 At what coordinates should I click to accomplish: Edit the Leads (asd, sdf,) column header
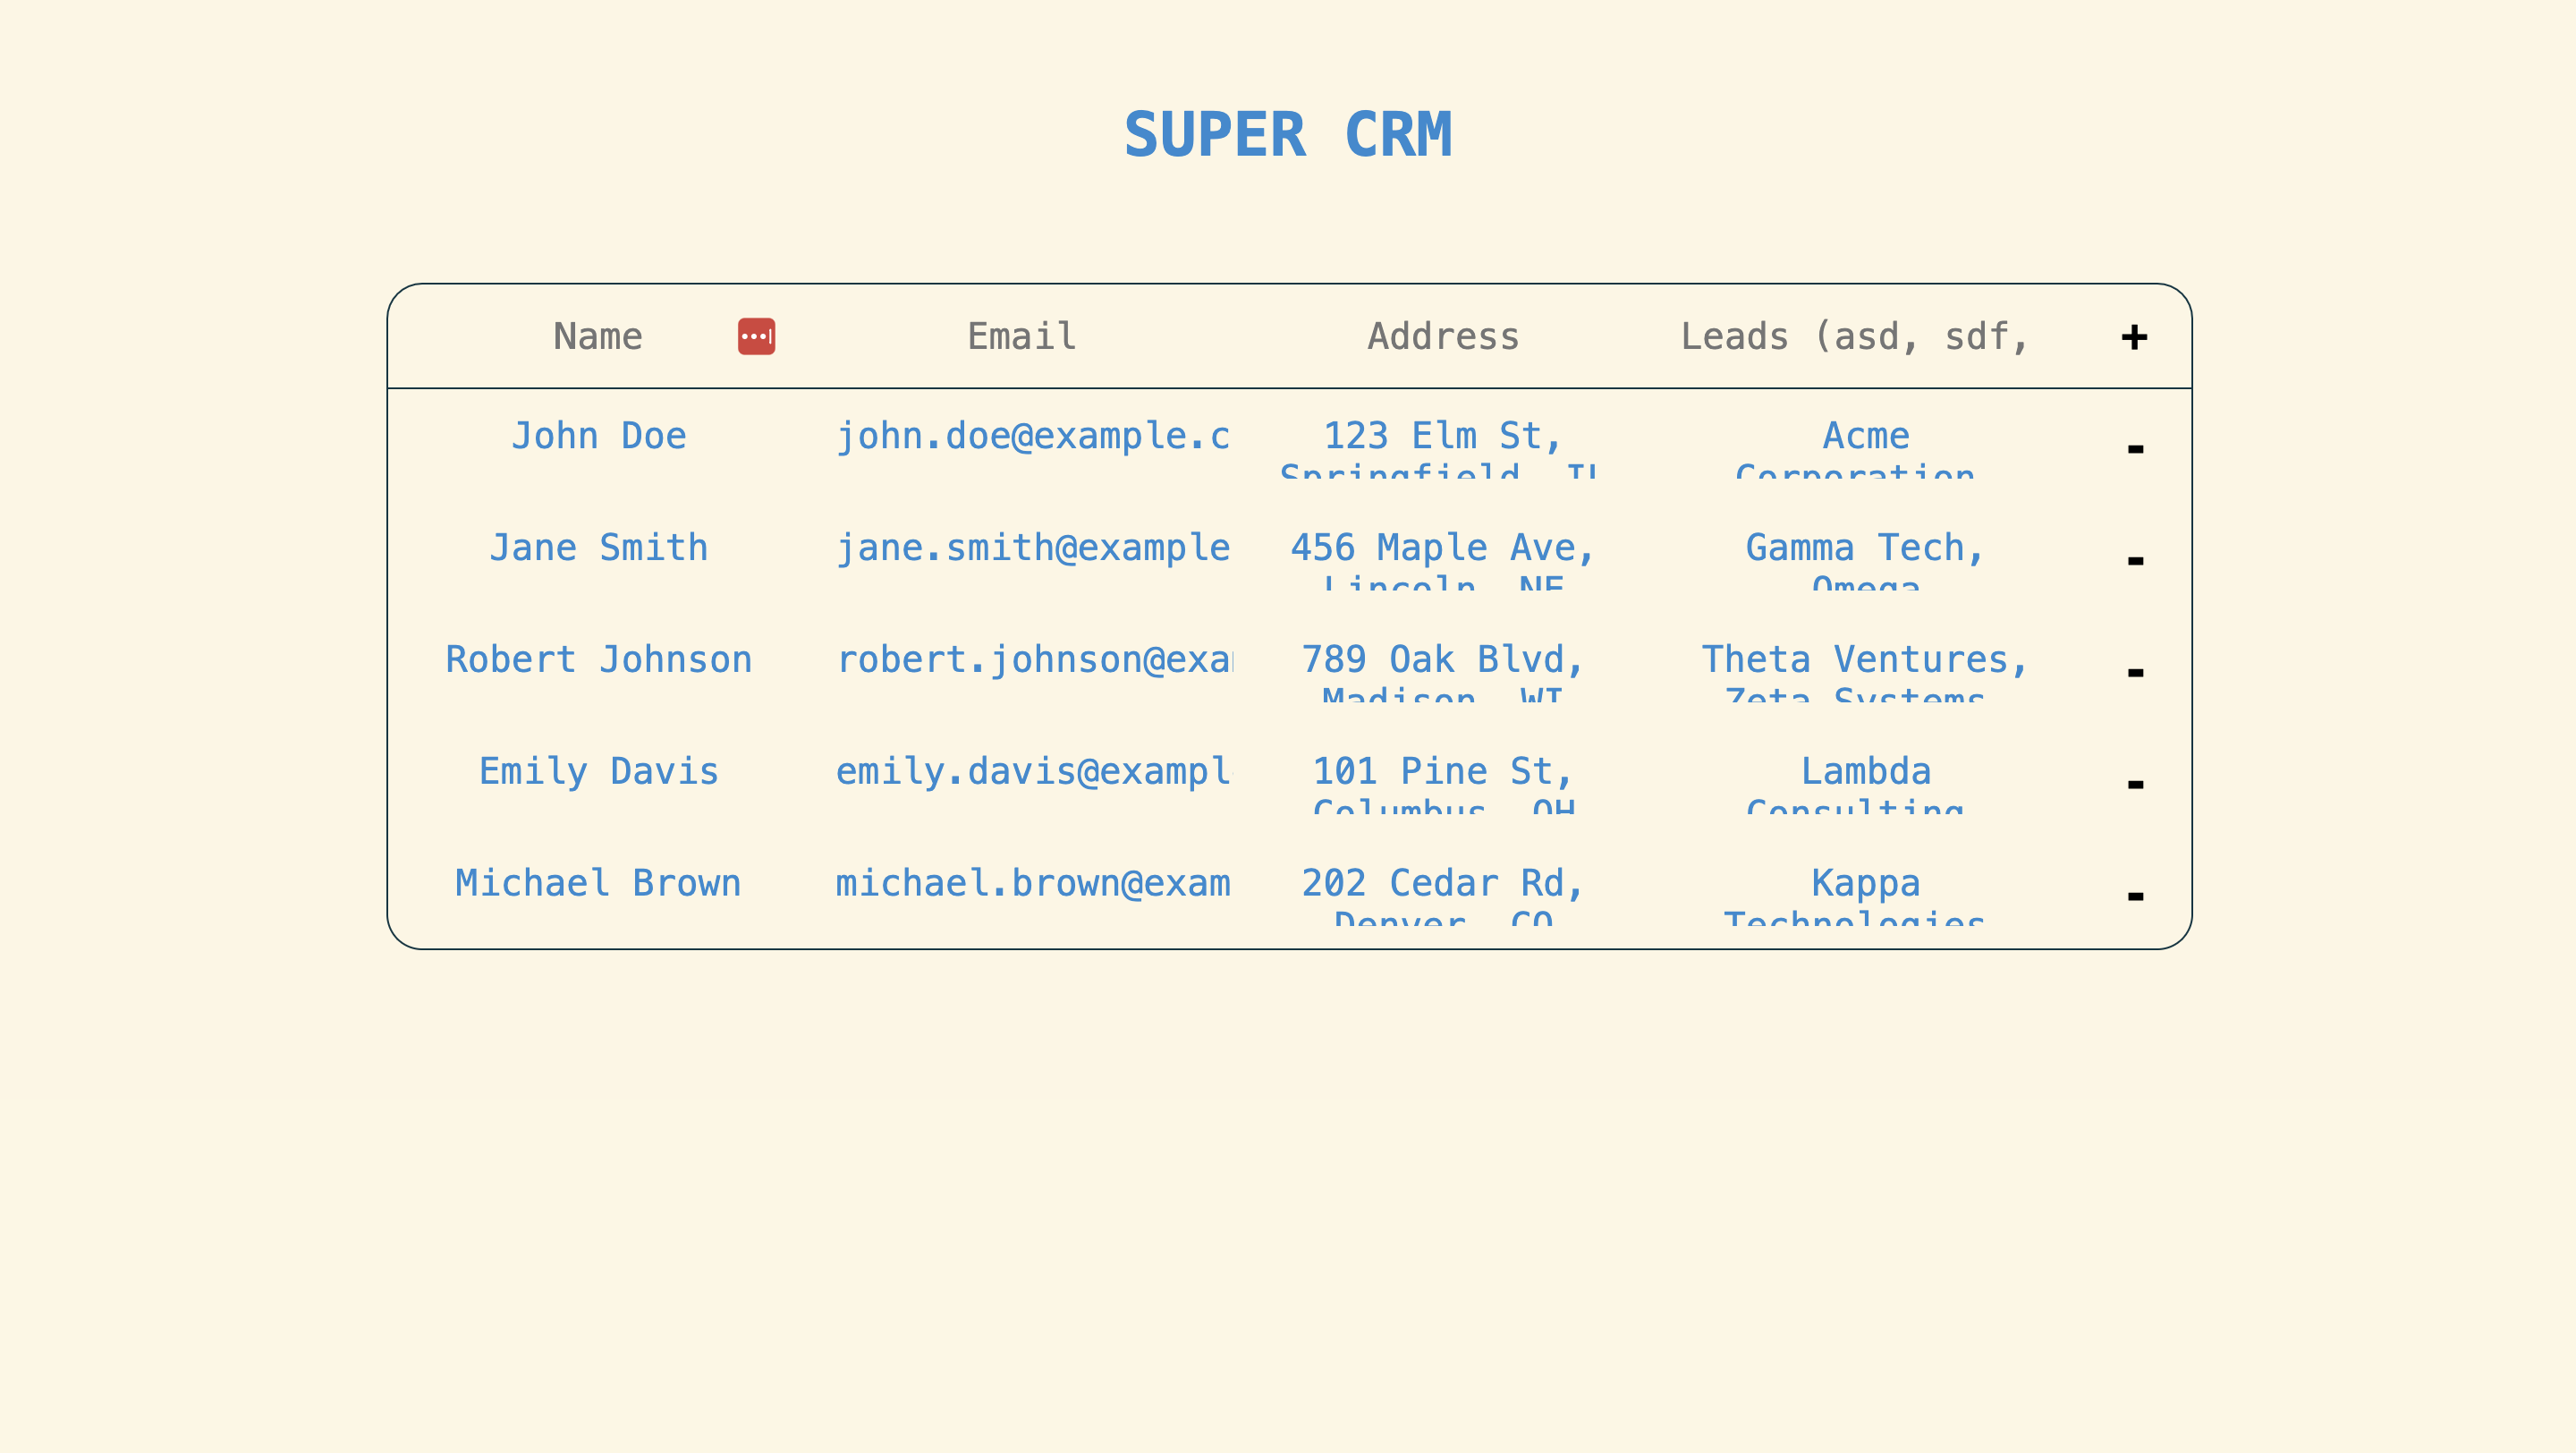(1855, 337)
